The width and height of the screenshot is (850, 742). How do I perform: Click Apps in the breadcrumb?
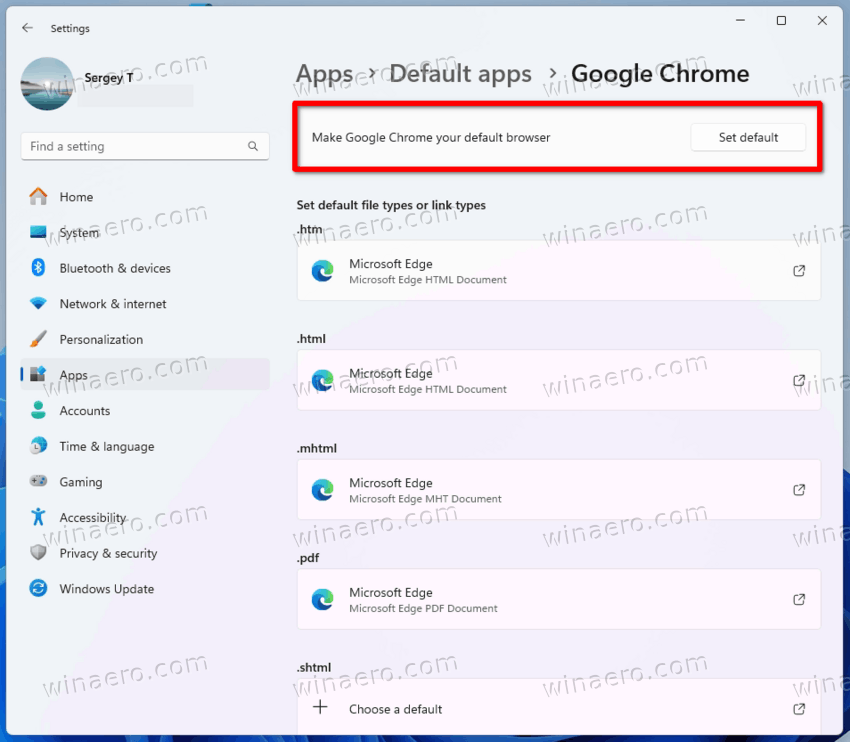tap(324, 74)
